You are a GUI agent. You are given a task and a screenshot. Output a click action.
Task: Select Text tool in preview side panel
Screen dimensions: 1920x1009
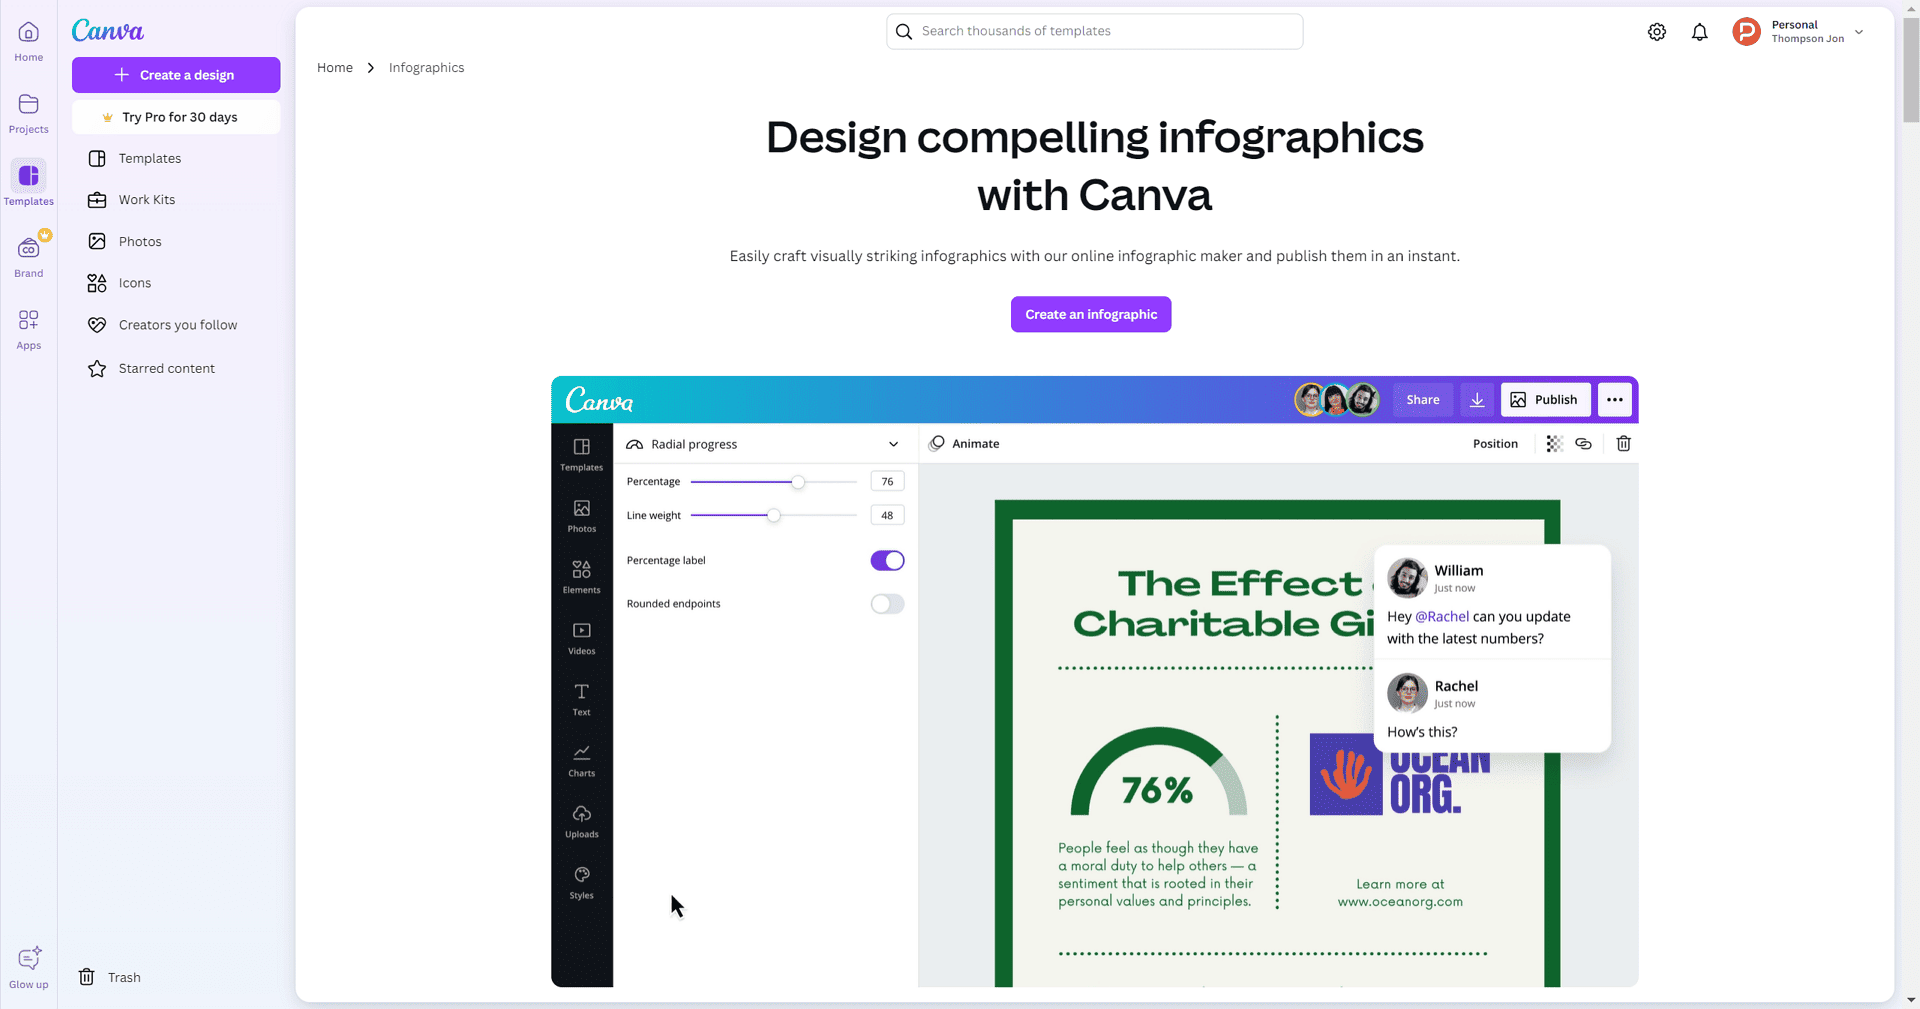click(x=581, y=699)
